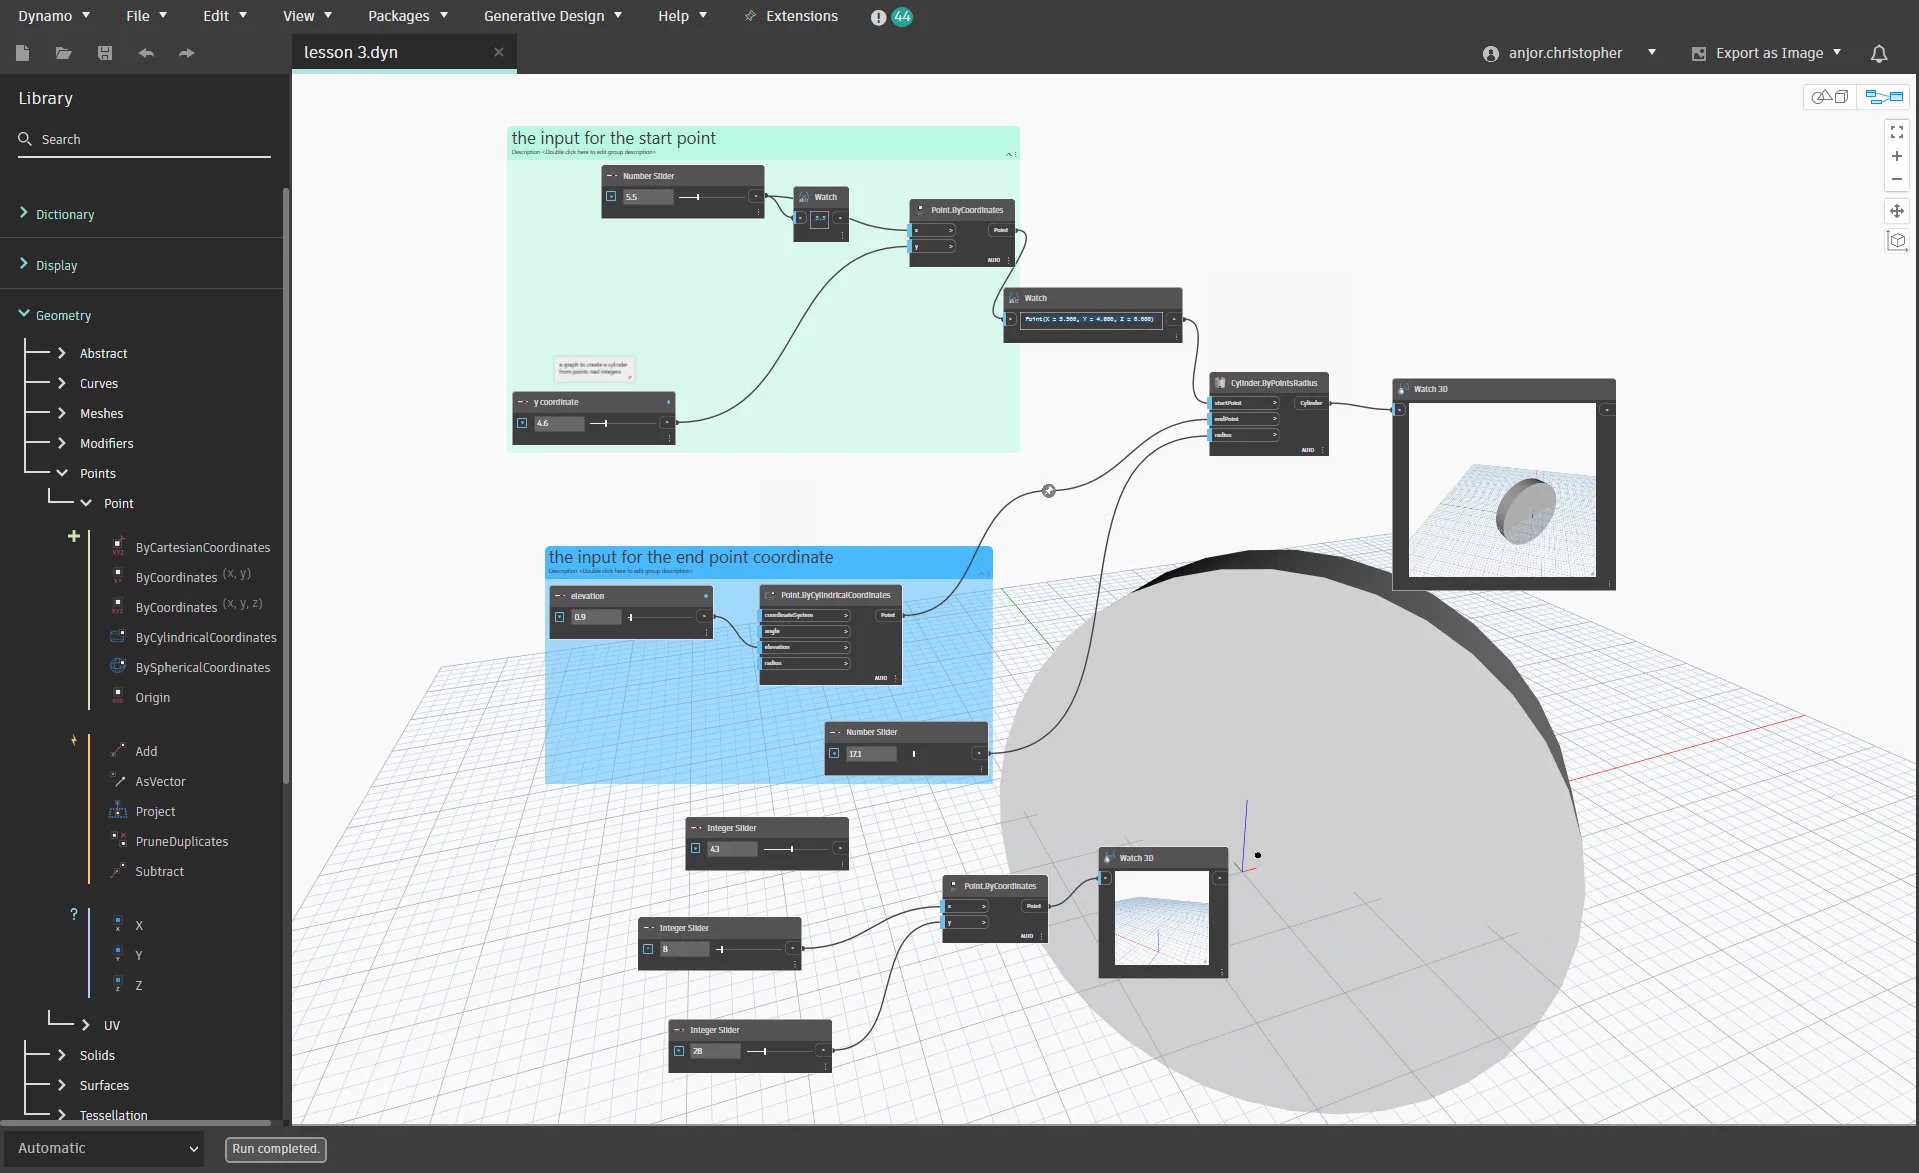This screenshot has height=1173, width=1919.
Task: Save the graph with the disk icon
Action: click(x=104, y=53)
